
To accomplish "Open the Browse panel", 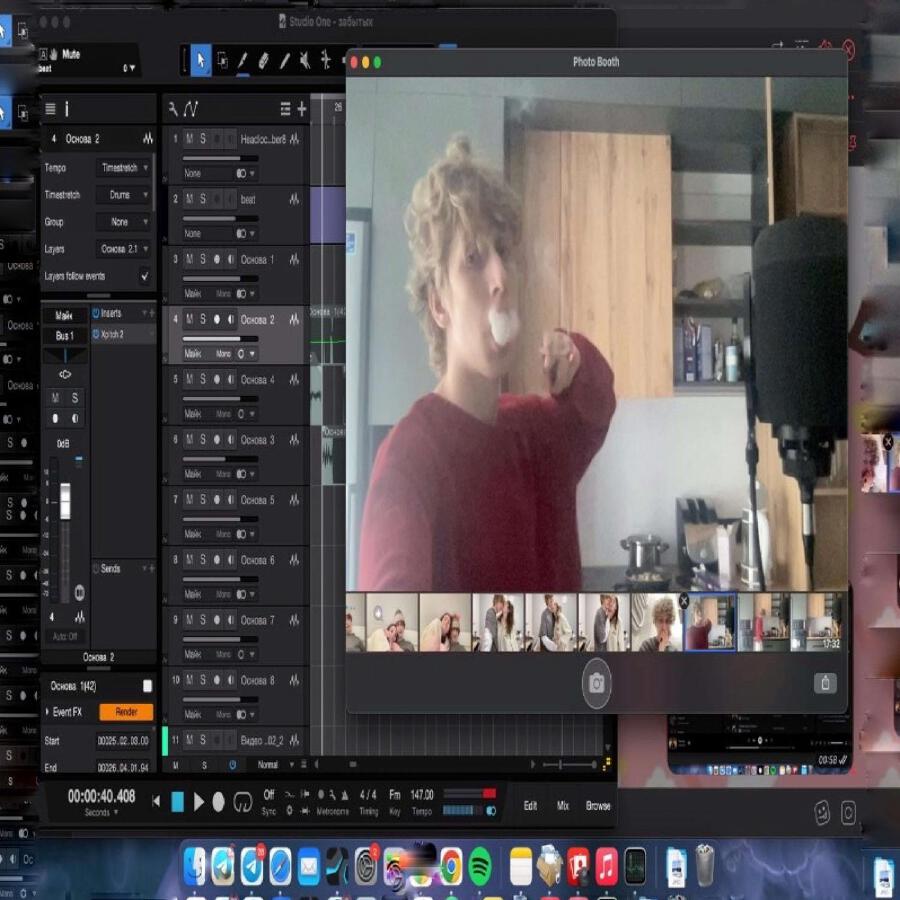I will coord(598,806).
